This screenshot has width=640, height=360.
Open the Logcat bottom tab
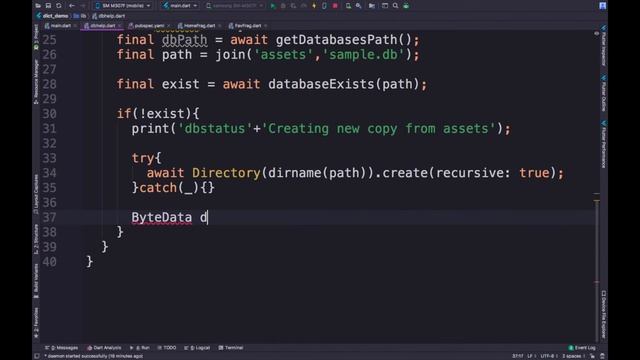tap(197, 348)
